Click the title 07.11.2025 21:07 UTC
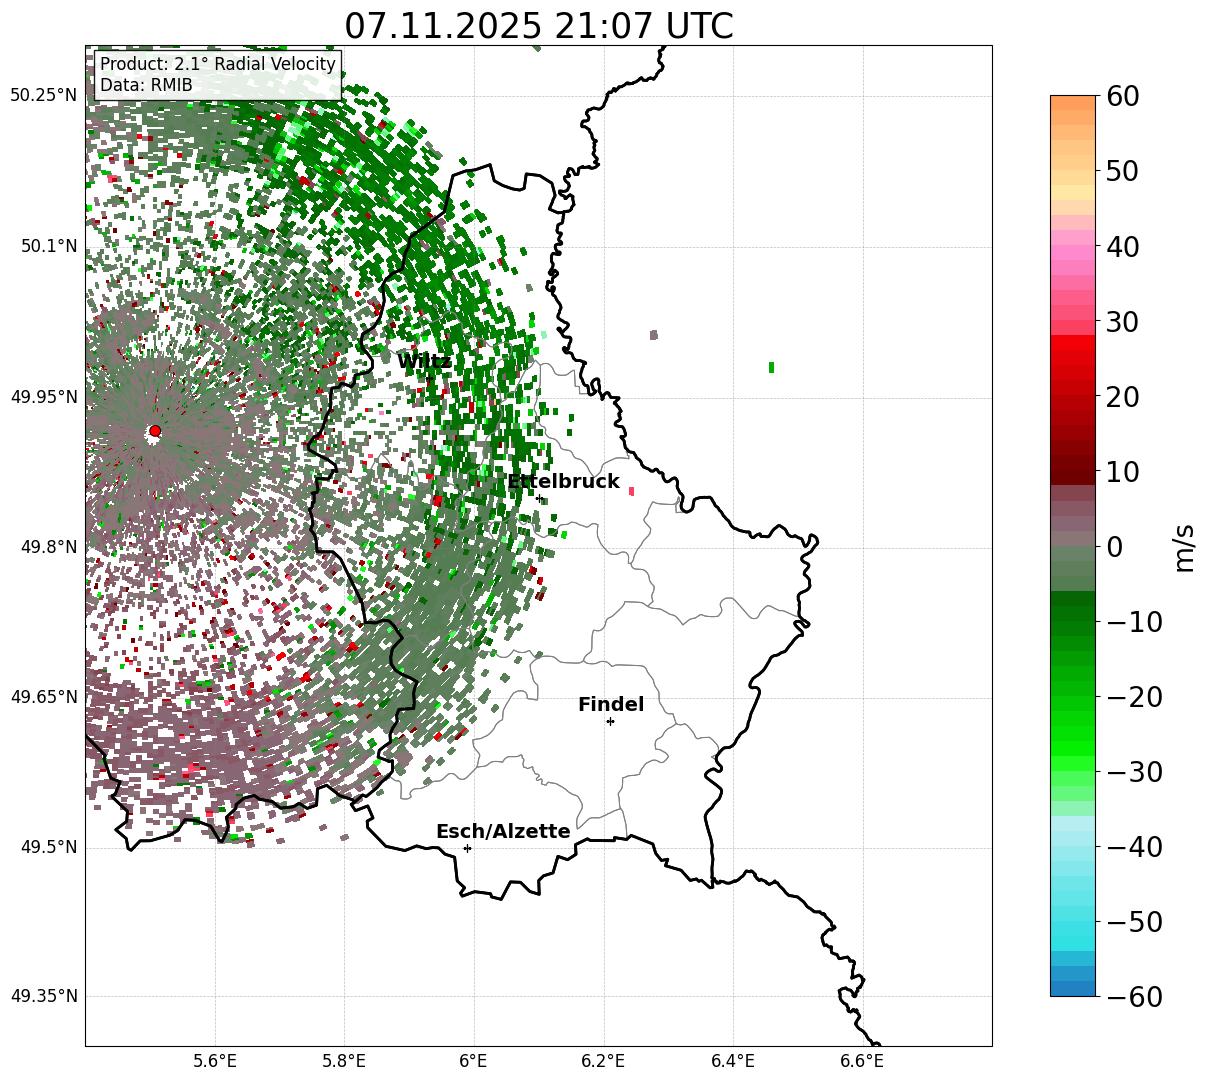 (539, 25)
